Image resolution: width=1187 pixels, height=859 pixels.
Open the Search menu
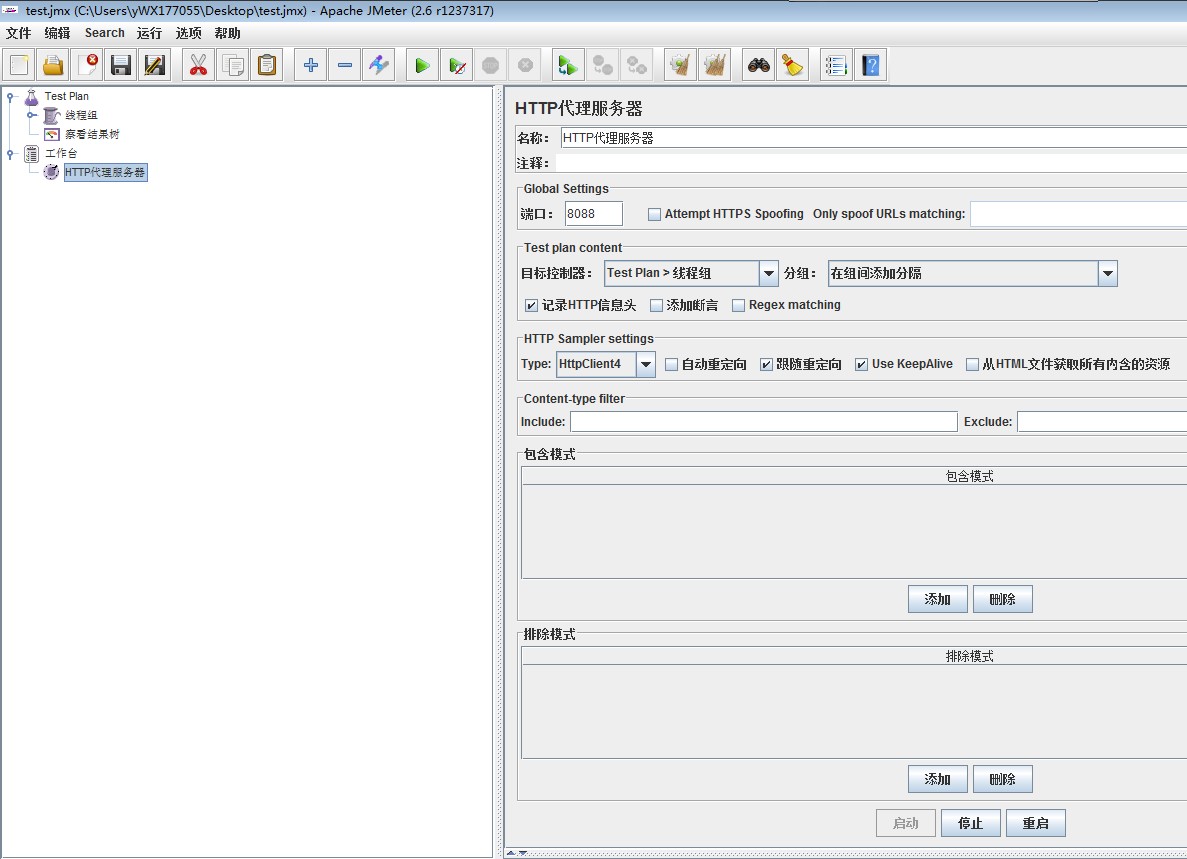(104, 33)
